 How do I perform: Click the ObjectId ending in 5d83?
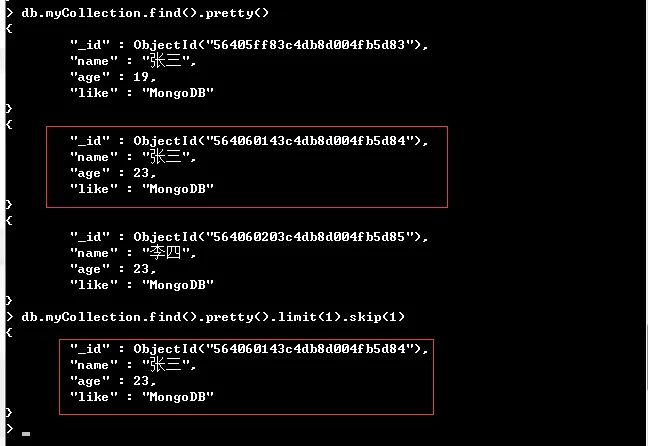280,45
